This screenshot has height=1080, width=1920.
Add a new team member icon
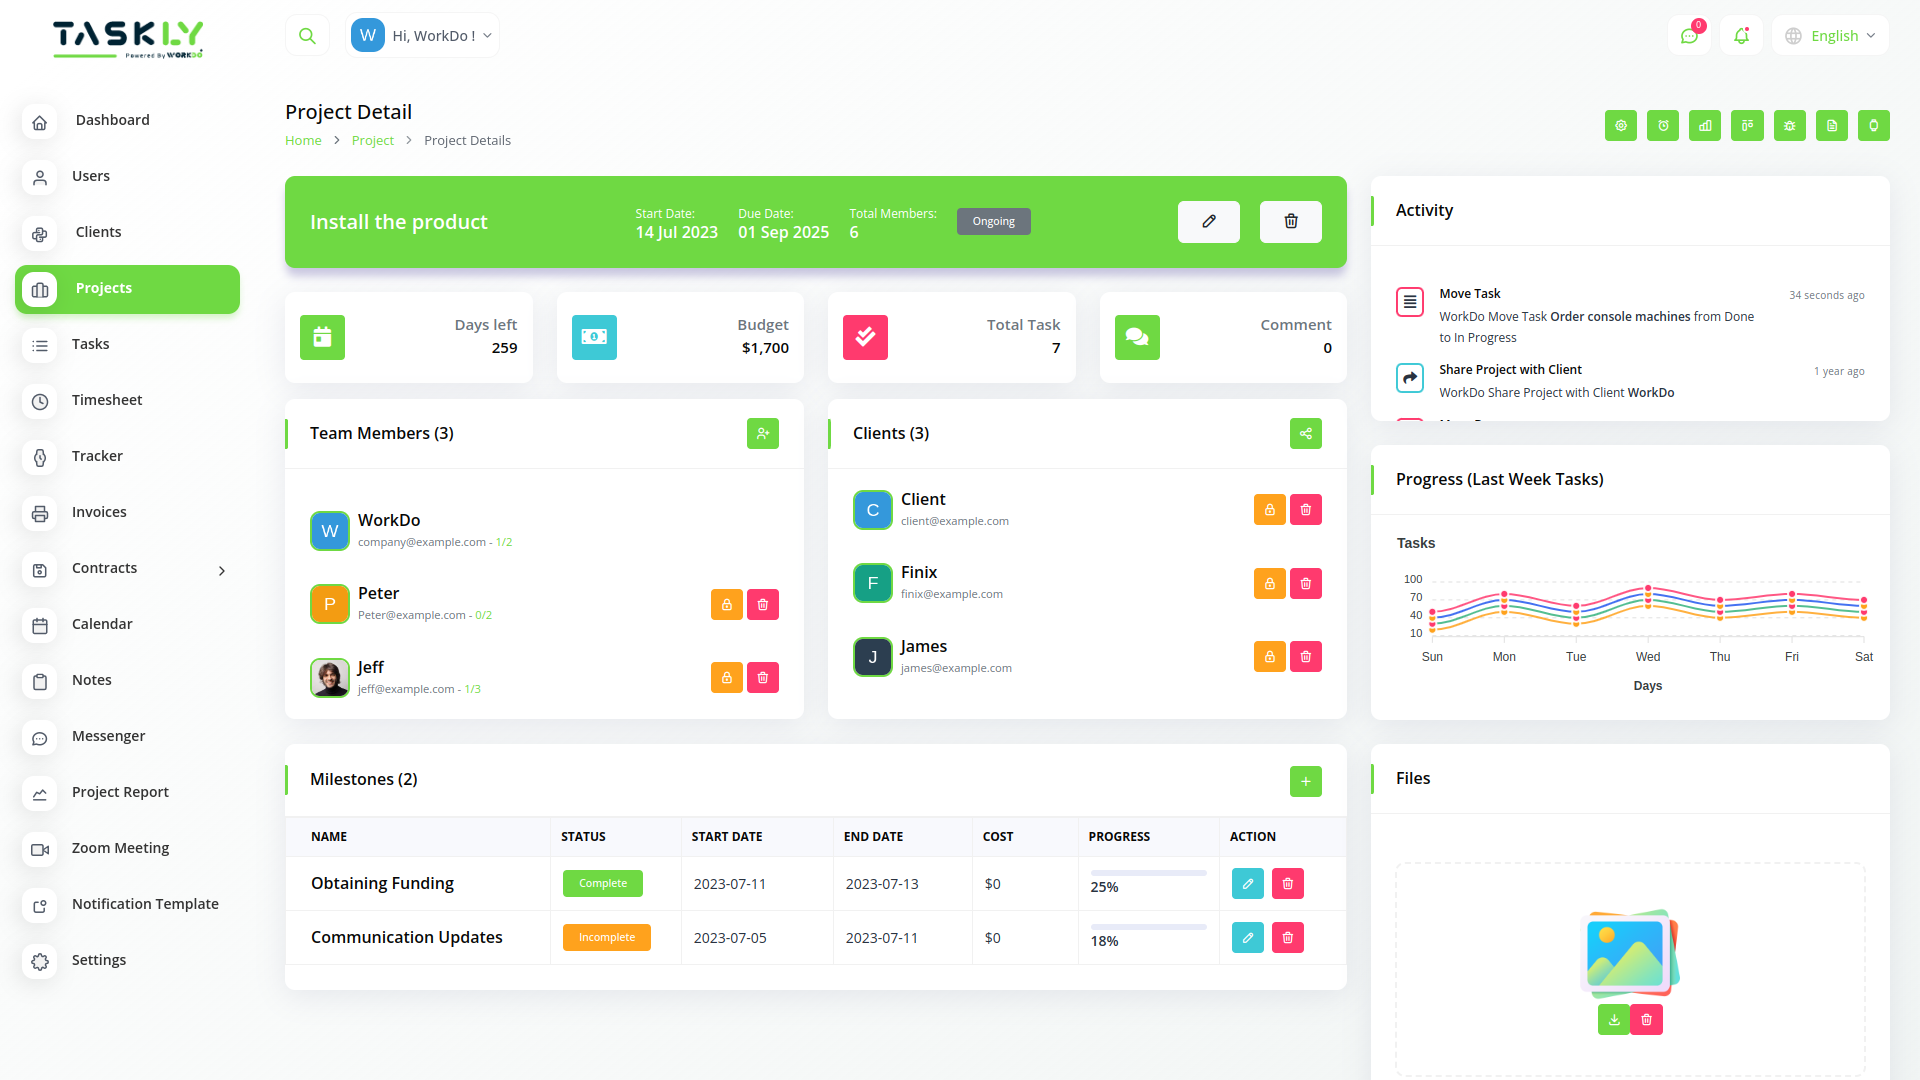pos(762,434)
